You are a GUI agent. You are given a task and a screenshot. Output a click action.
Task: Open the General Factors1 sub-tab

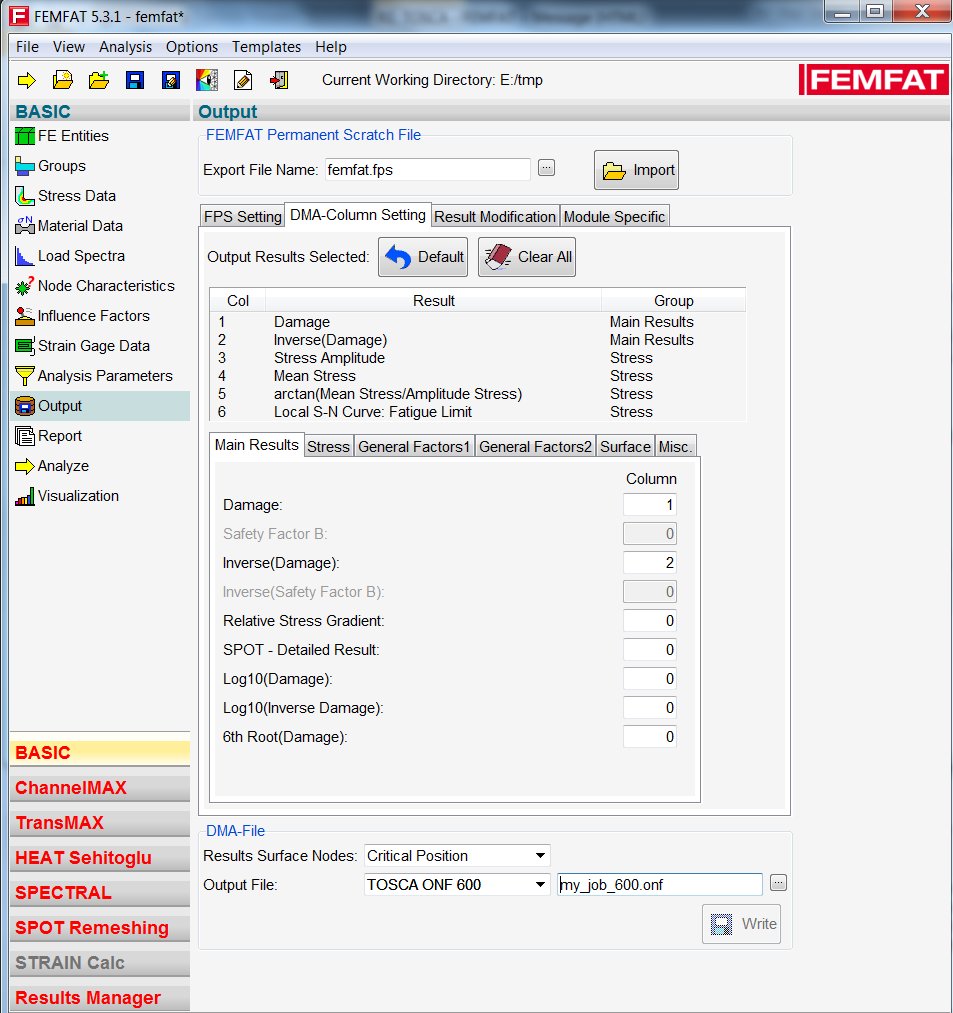[x=414, y=446]
